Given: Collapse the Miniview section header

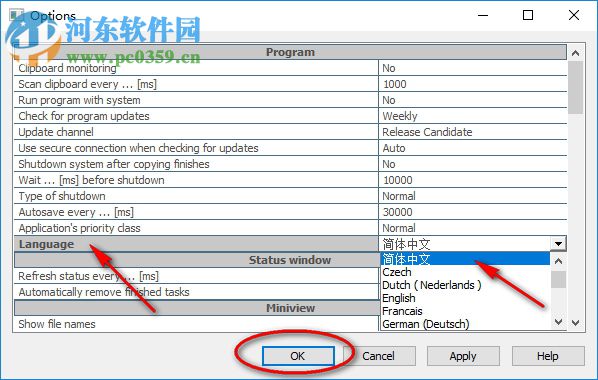Looking at the screenshot, I should (x=196, y=308).
